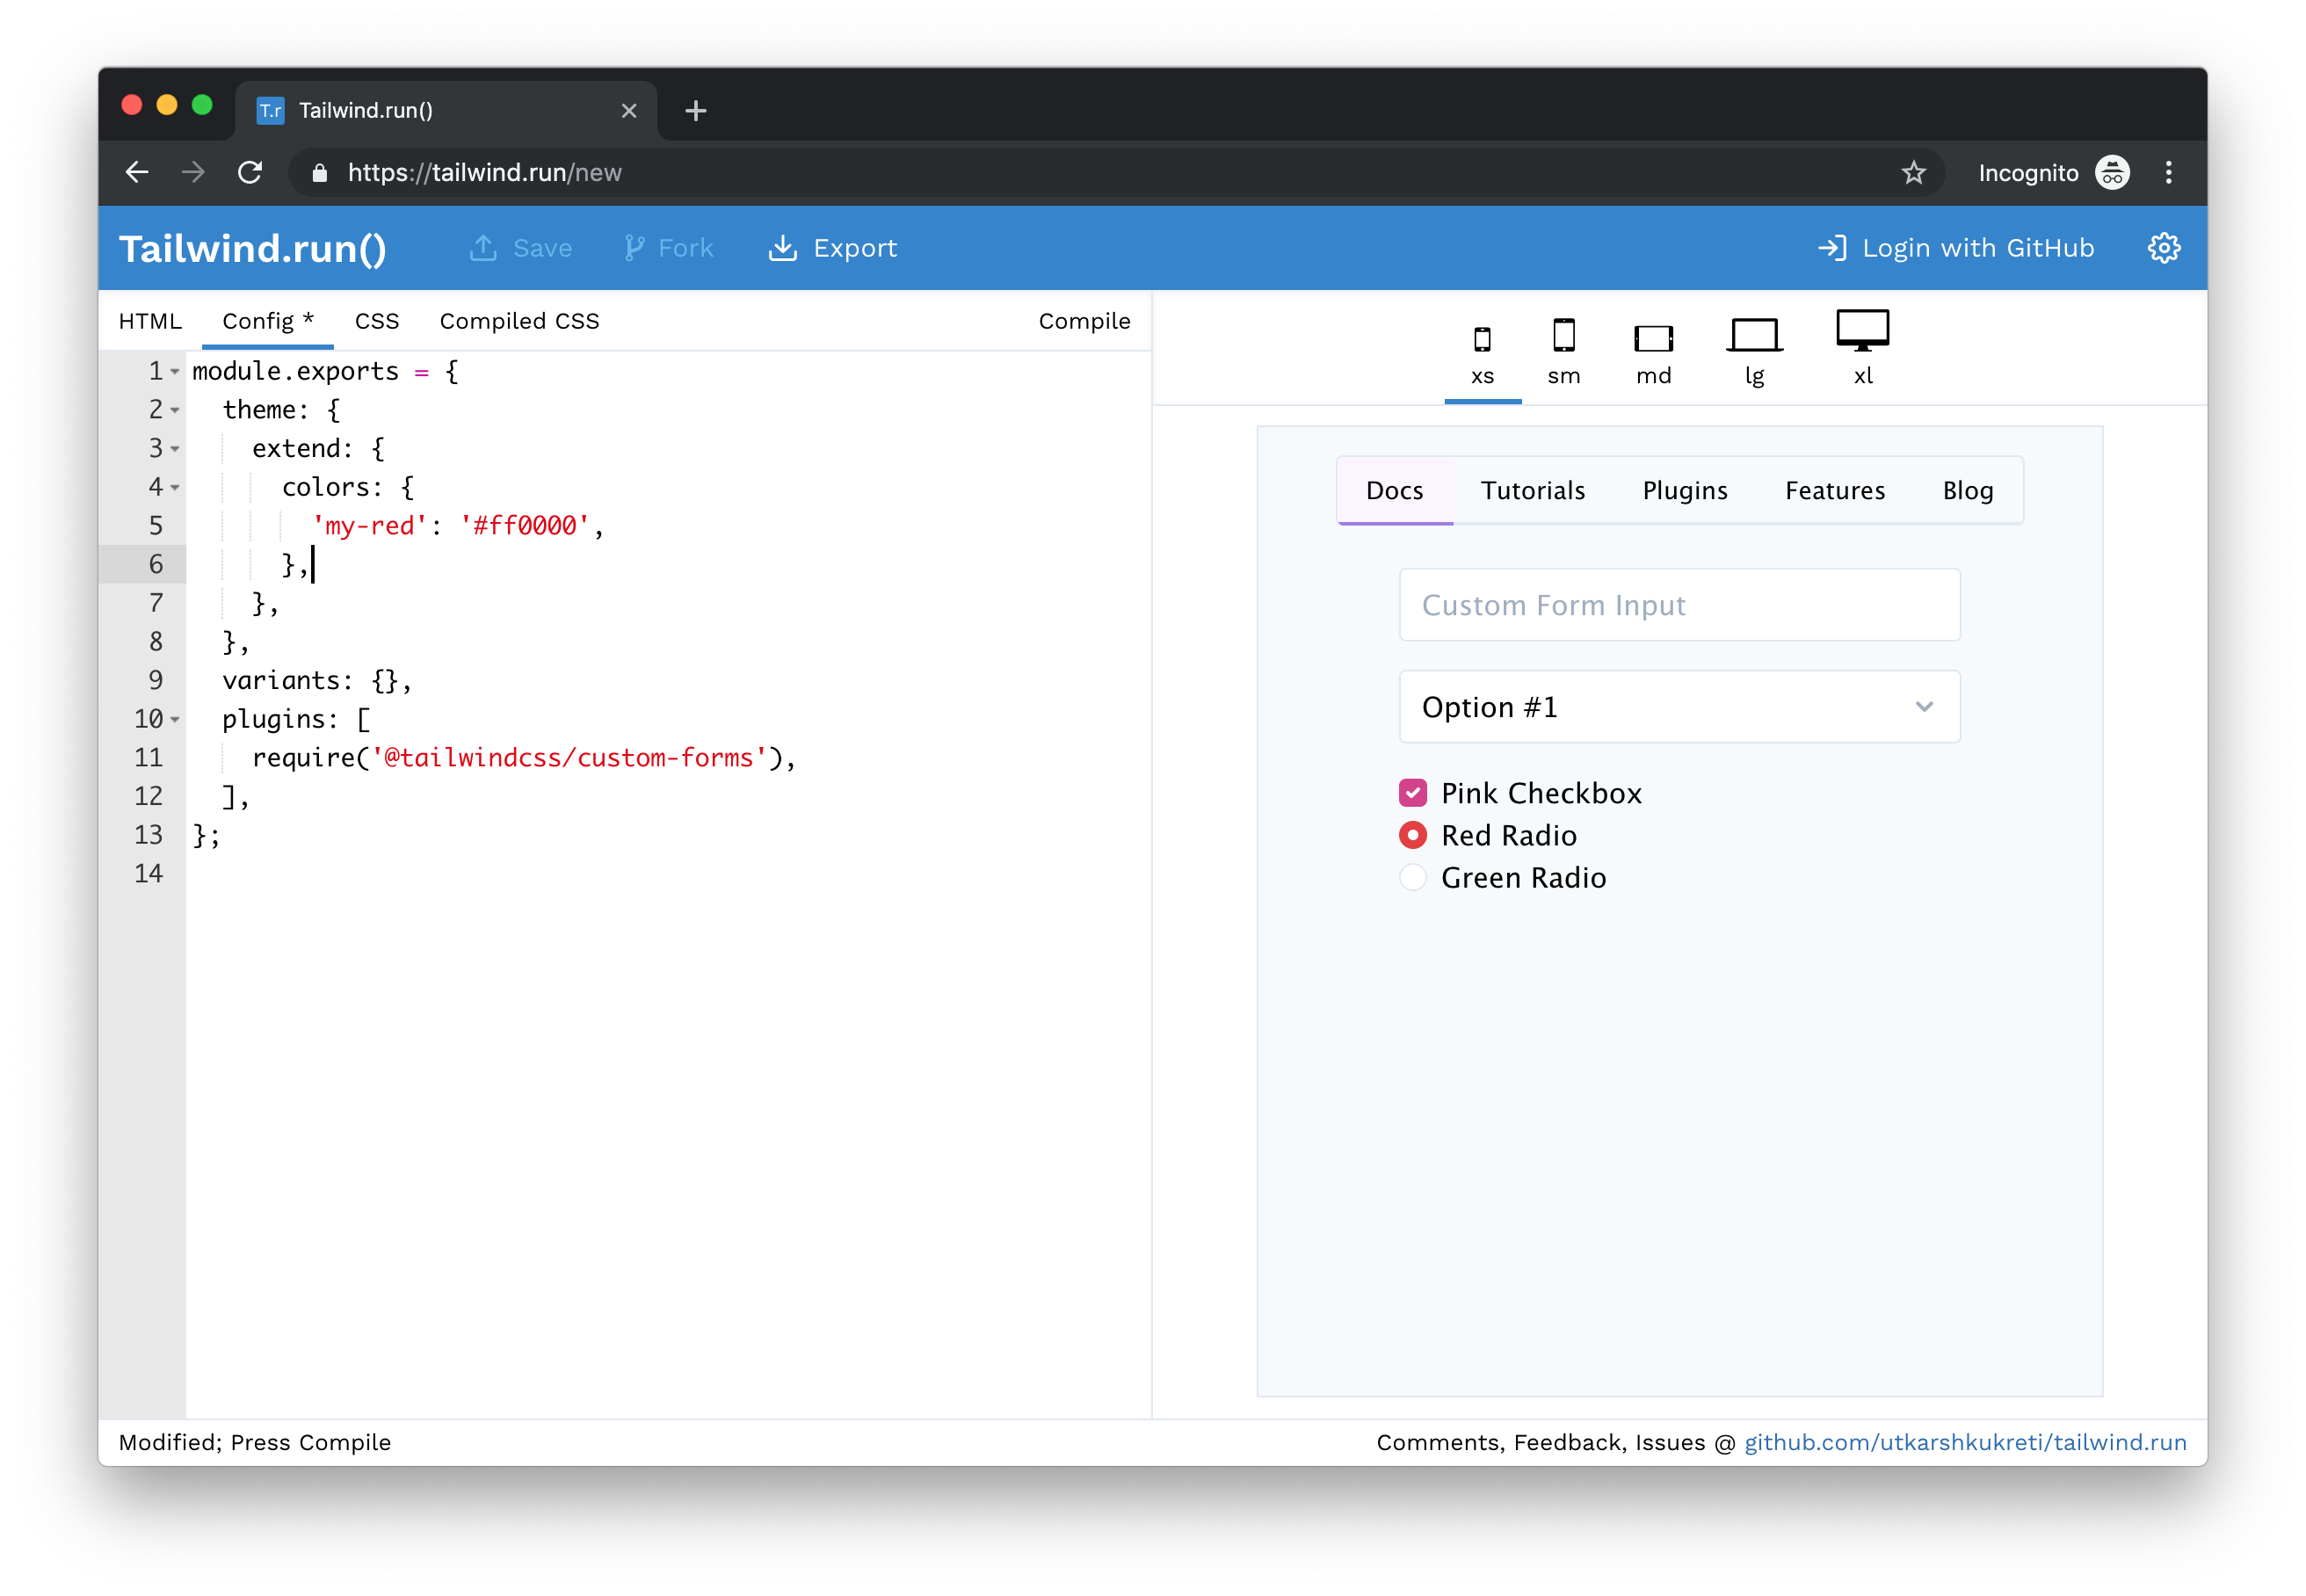Select the Green Radio option
Image resolution: width=2306 pixels, height=1596 pixels.
1412,877
